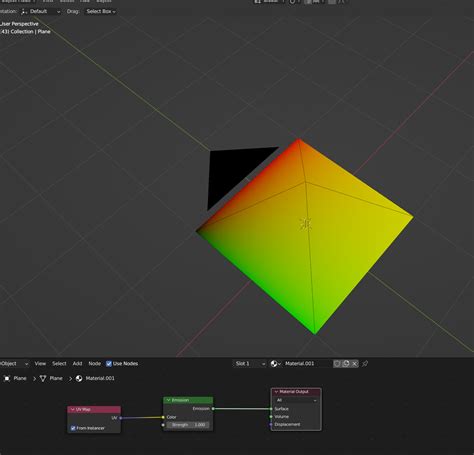Open the Slot 1 dropdown
Viewport: 474px width, 455px height.
coord(250,364)
